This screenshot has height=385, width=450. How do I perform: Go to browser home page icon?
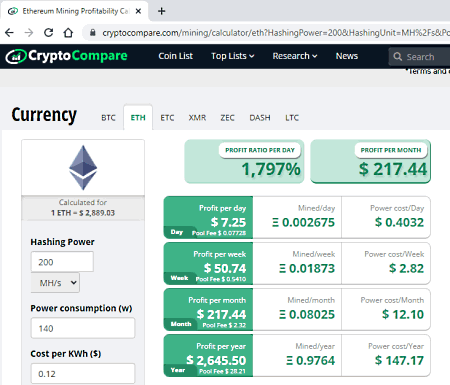point(68,33)
